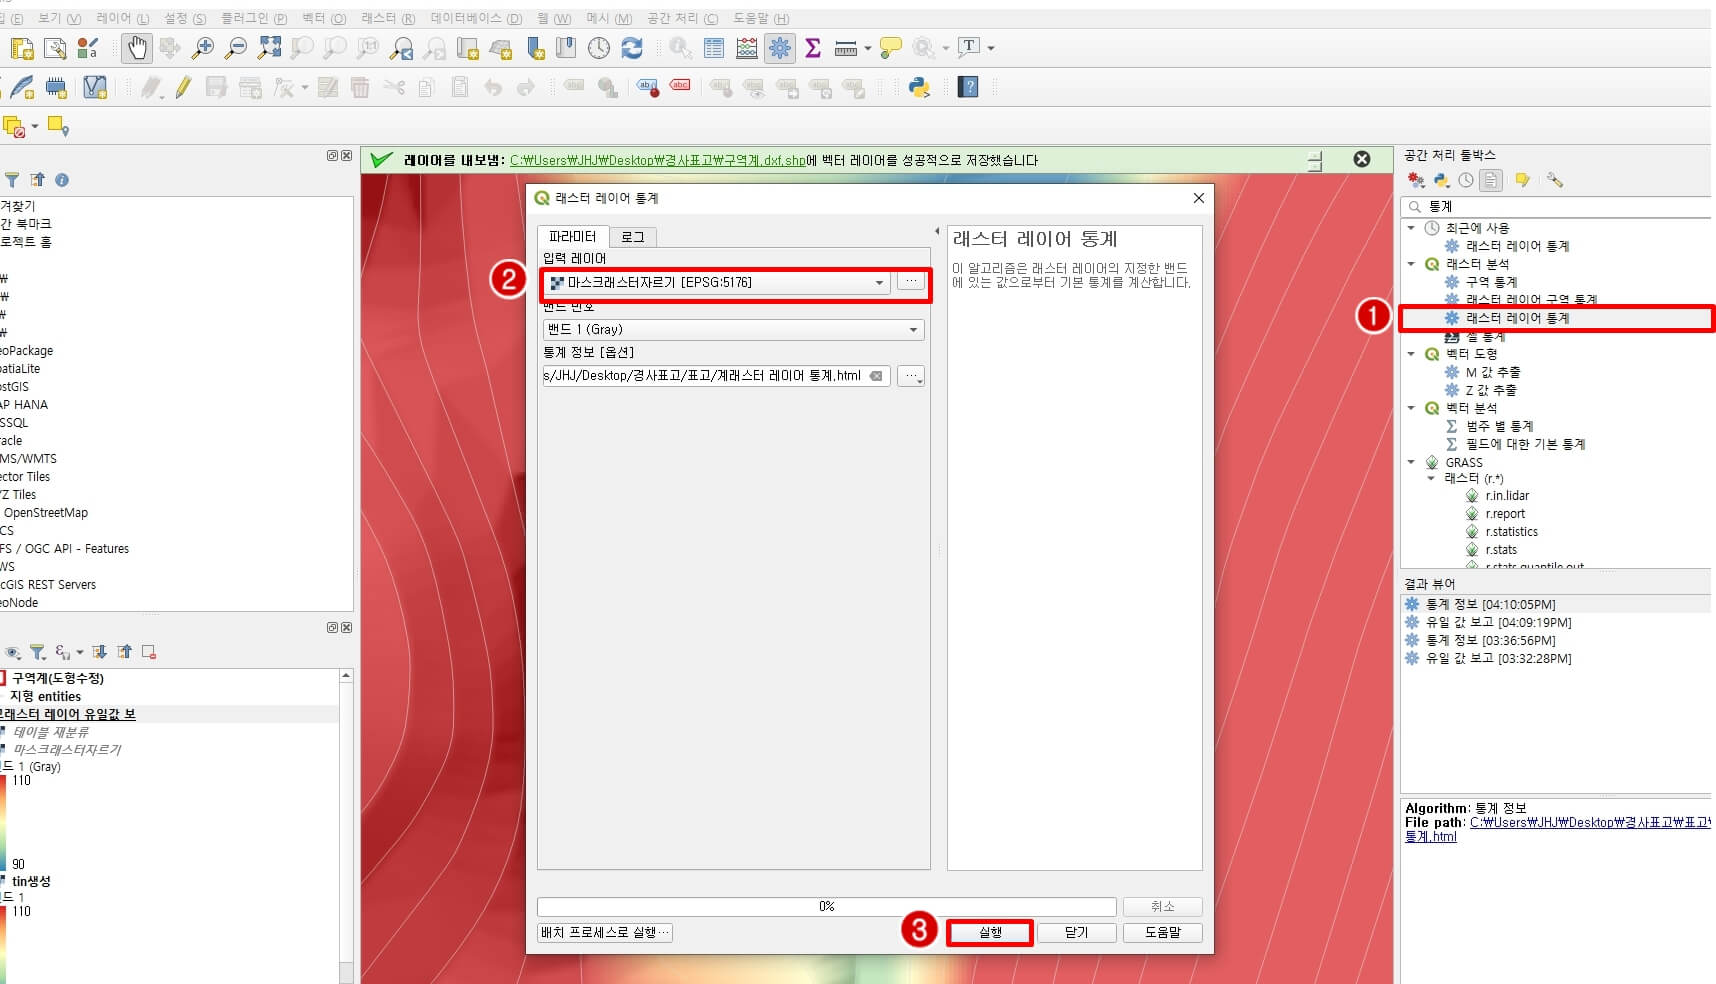Switch to the 파라미터 tab
Image resolution: width=1716 pixels, height=984 pixels.
tap(572, 236)
